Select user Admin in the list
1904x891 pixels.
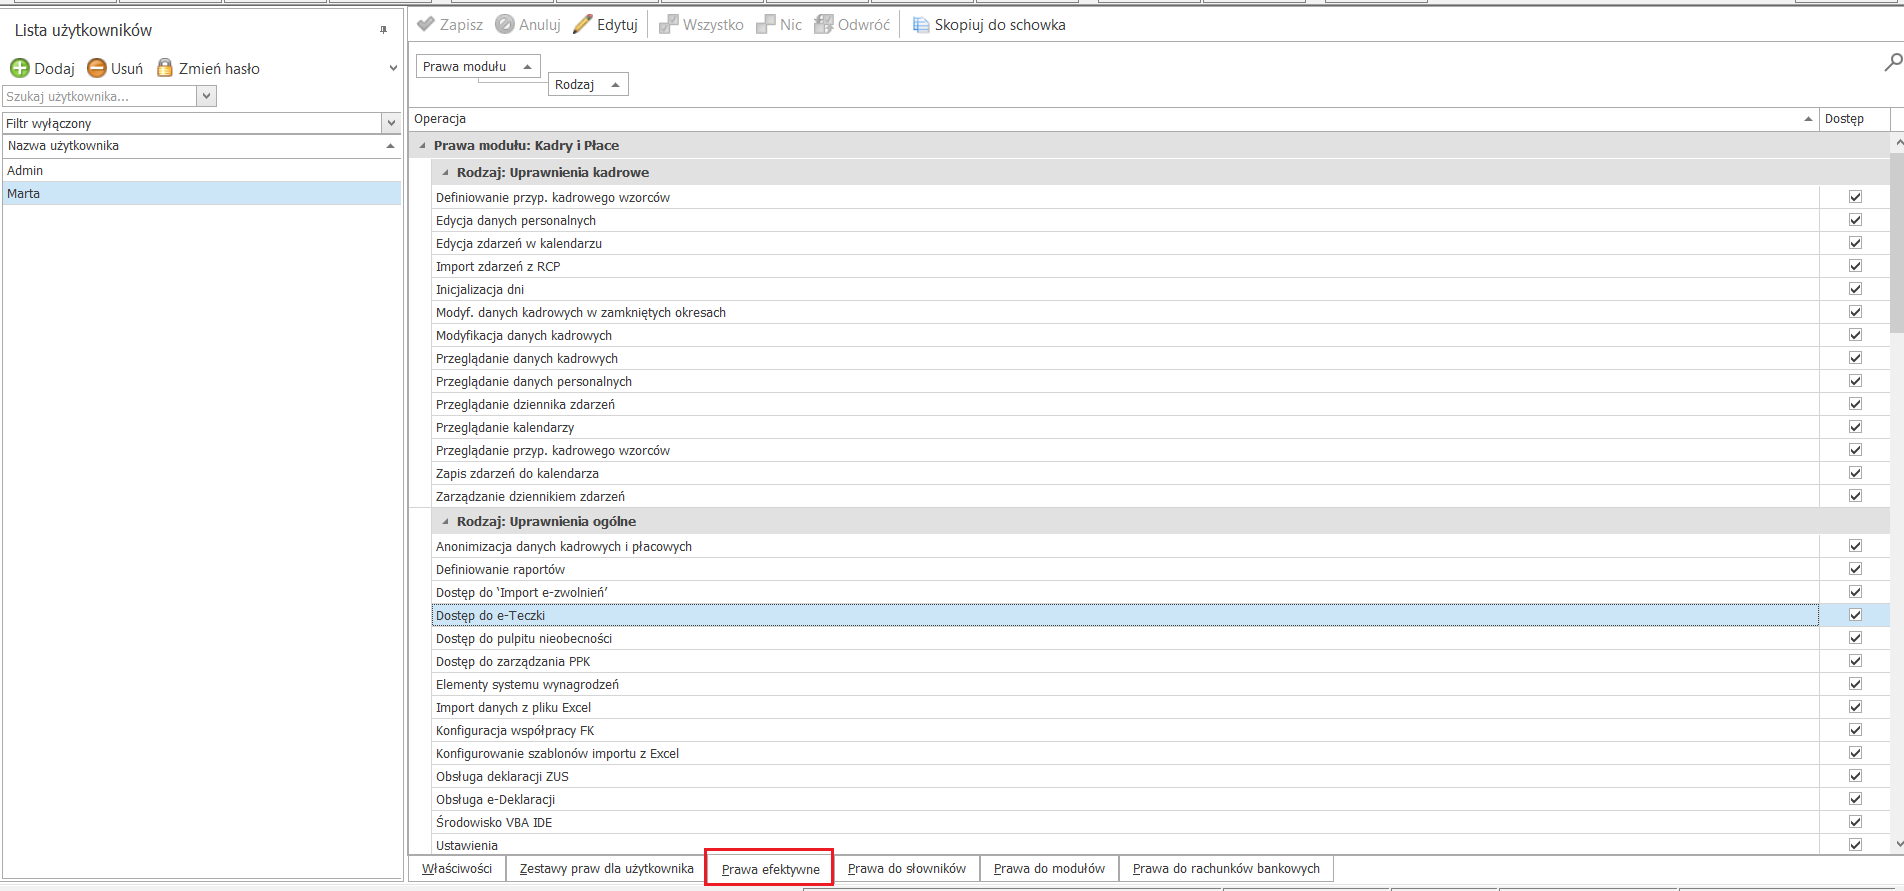(202, 170)
